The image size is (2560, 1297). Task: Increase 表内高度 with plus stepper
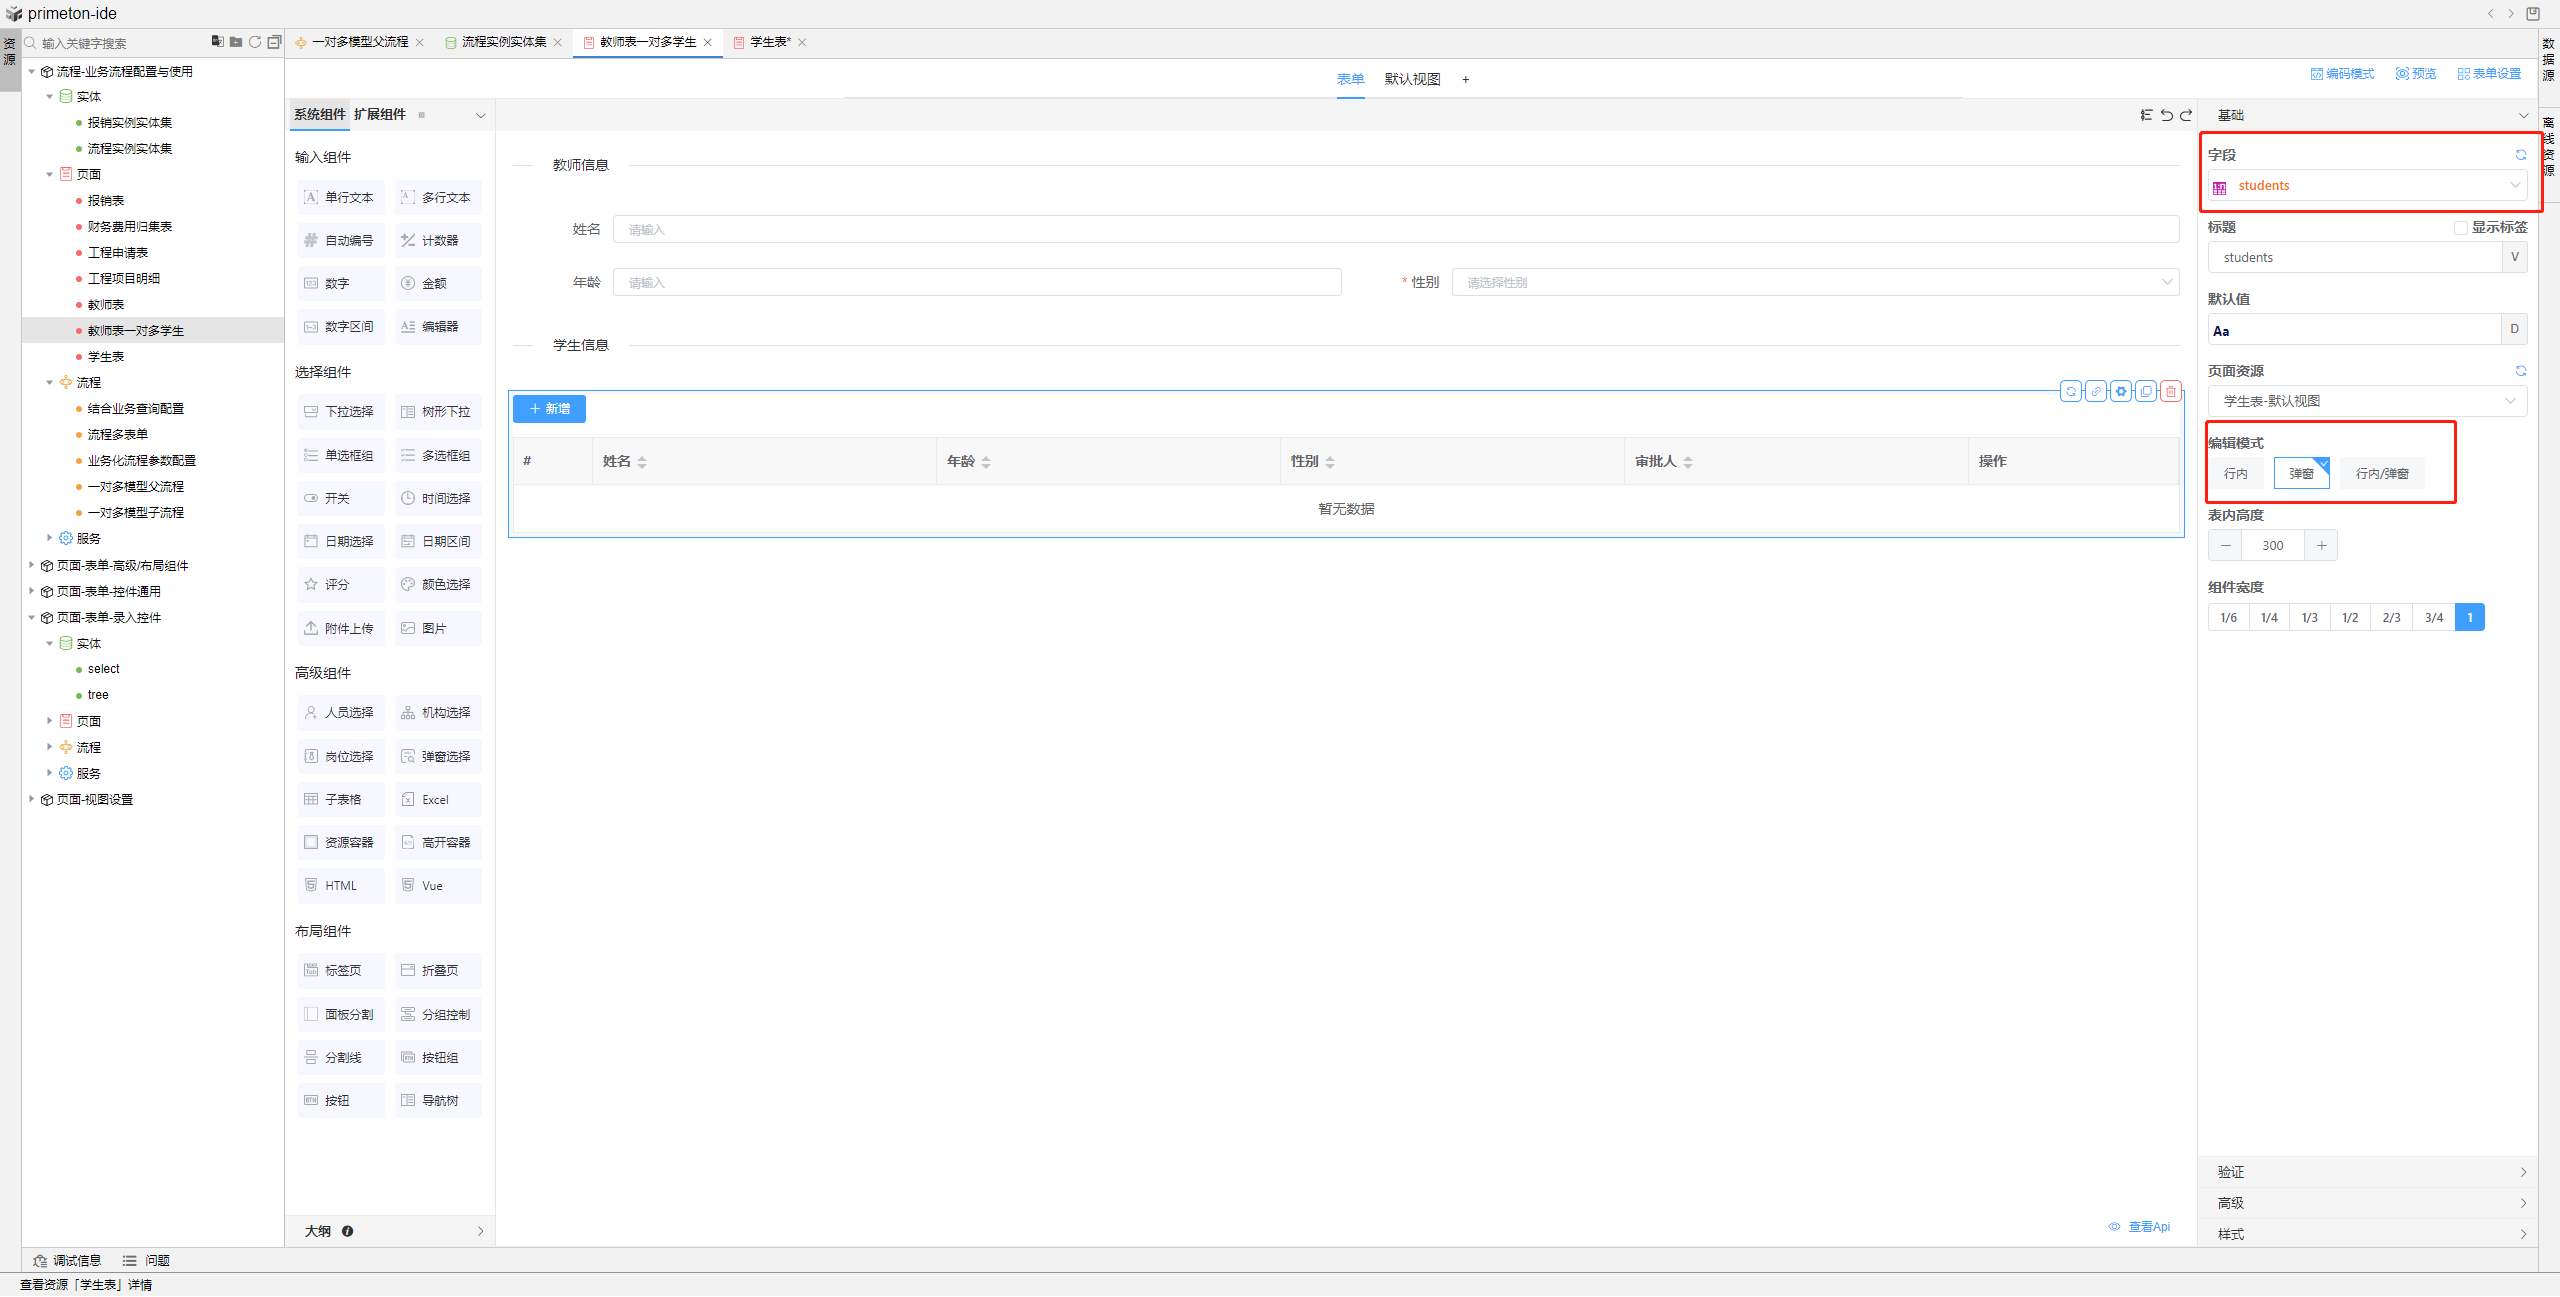pos(2321,546)
